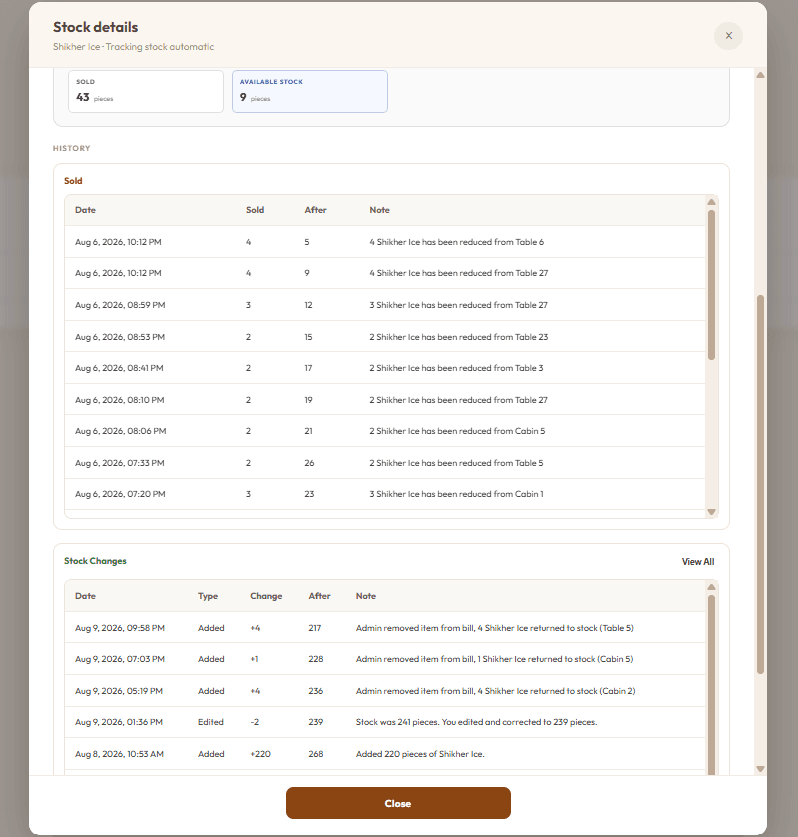Screen dimensions: 798x837
Task: Click the Stock Changes Note column header
Action: pyautogui.click(x=366, y=596)
